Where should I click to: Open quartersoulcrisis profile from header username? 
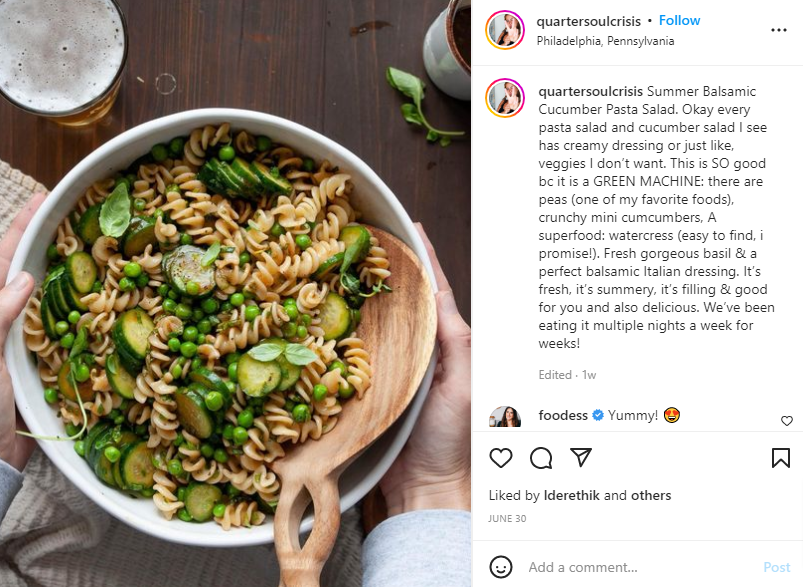[x=588, y=22]
